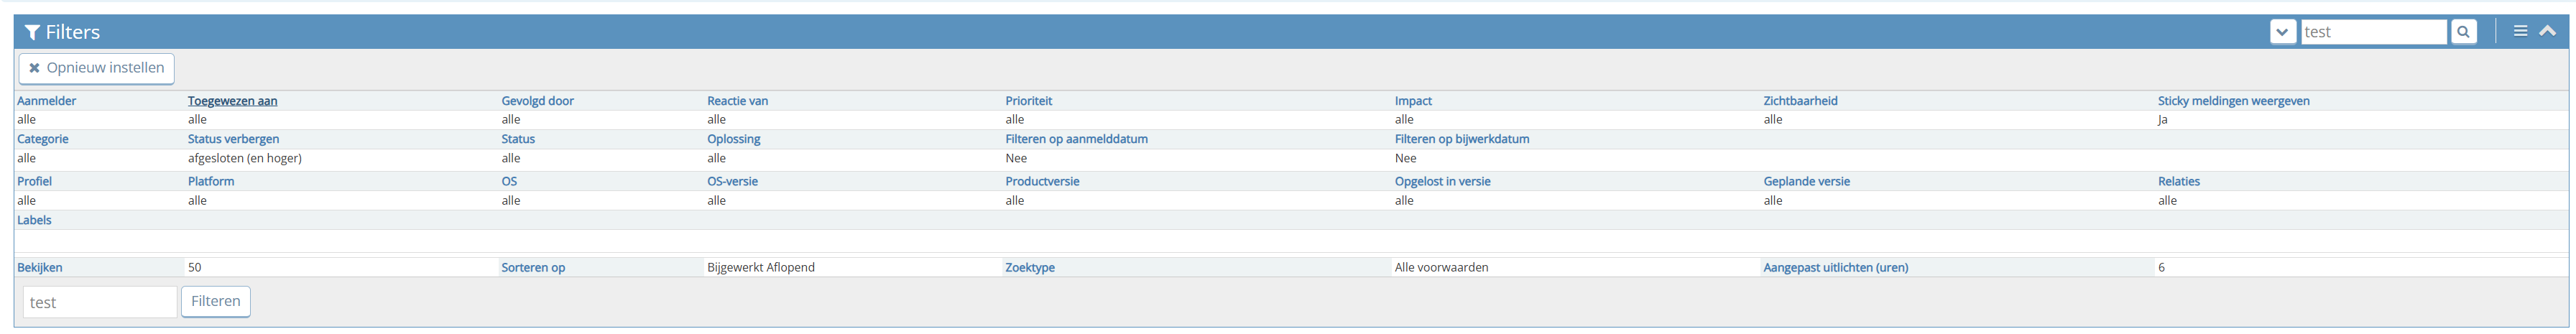Open the Aanmelder filter
This screenshot has width=2576, height=334.
(46, 101)
